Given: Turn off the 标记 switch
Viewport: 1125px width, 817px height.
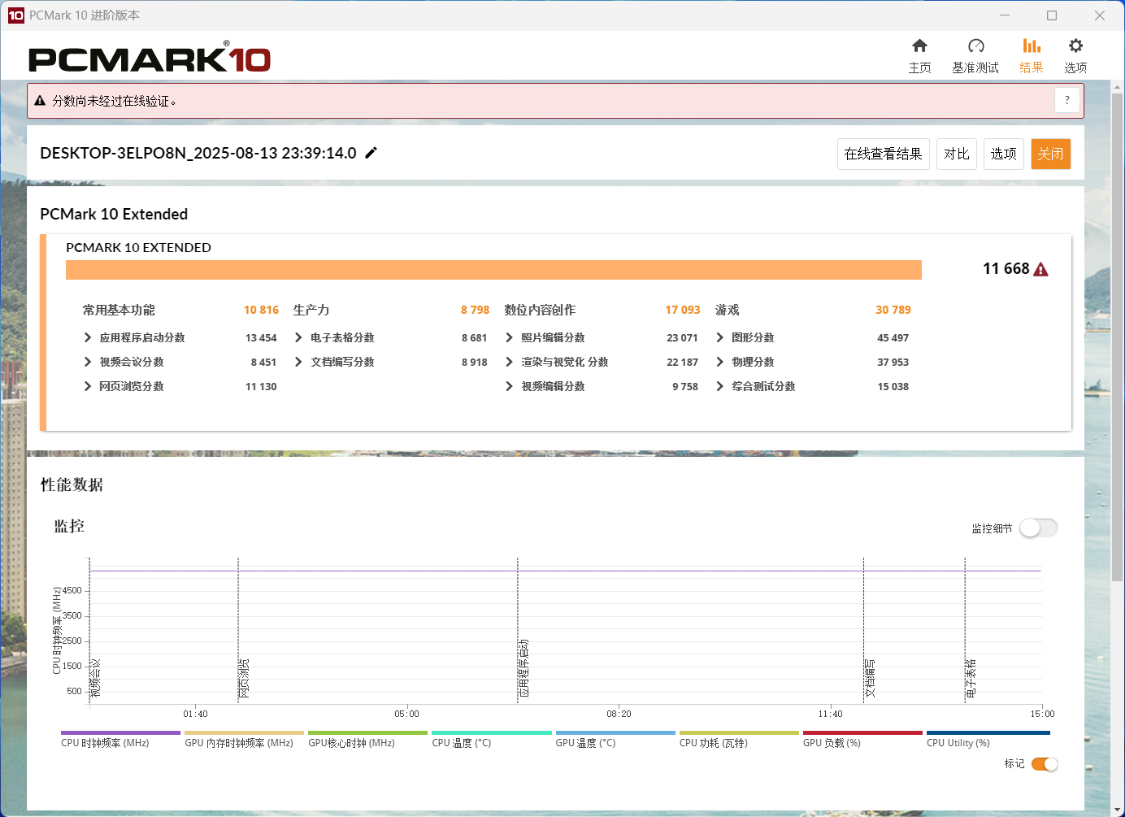Looking at the screenshot, I should pos(1044,764).
